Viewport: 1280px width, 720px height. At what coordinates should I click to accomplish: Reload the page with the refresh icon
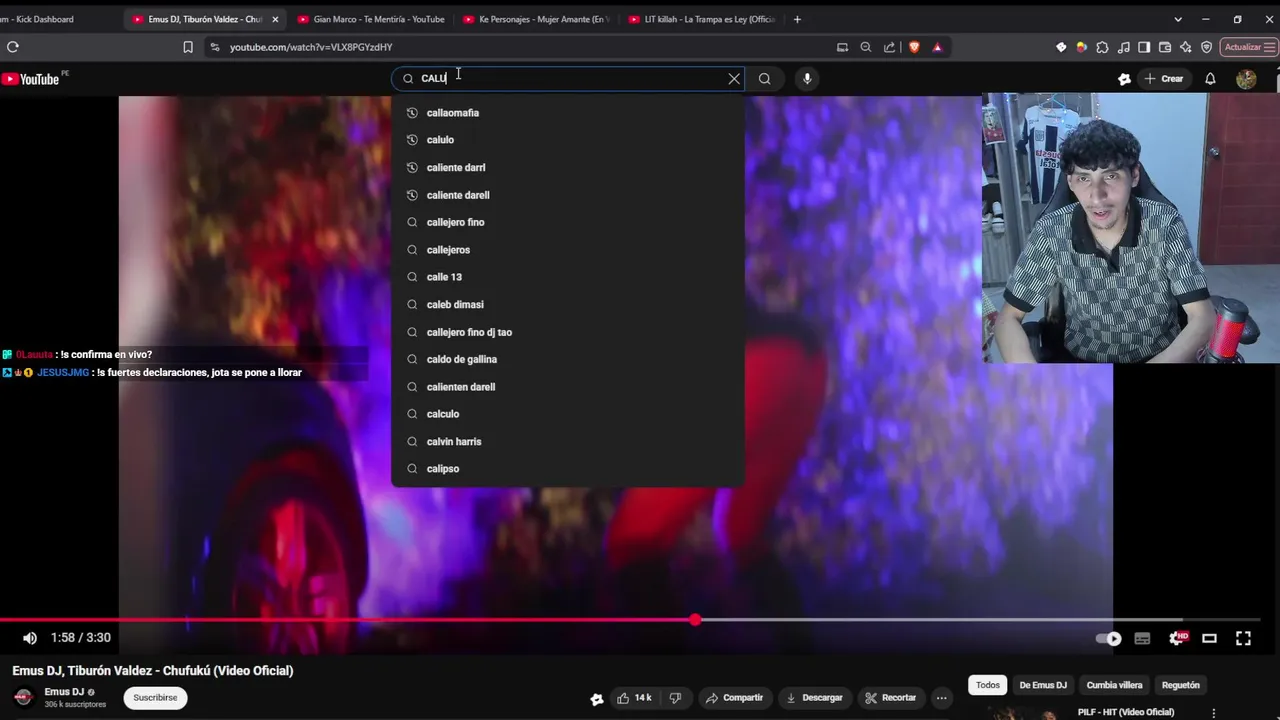click(12, 47)
